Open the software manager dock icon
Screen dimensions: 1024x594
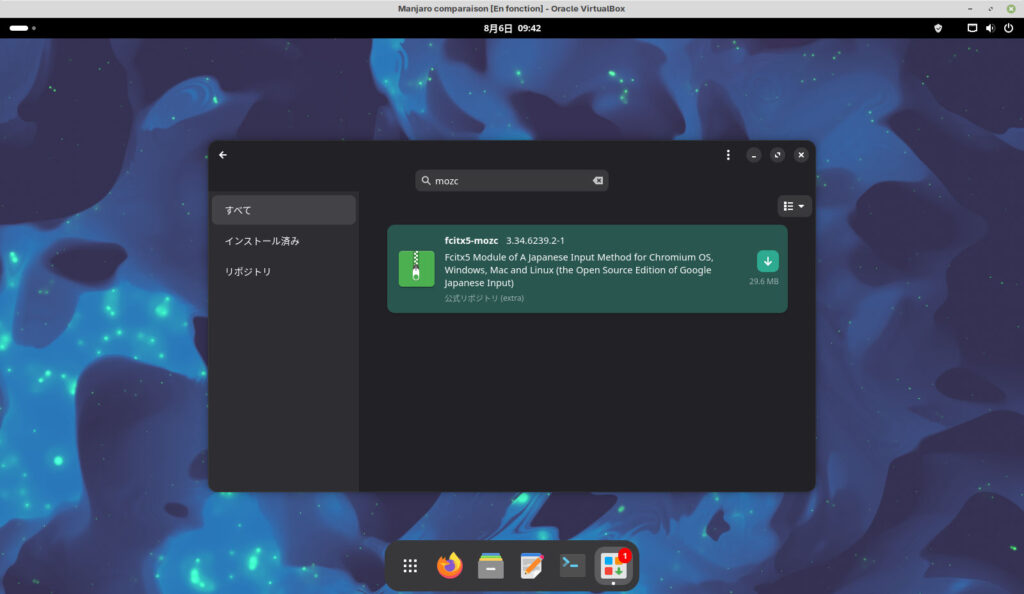[613, 566]
